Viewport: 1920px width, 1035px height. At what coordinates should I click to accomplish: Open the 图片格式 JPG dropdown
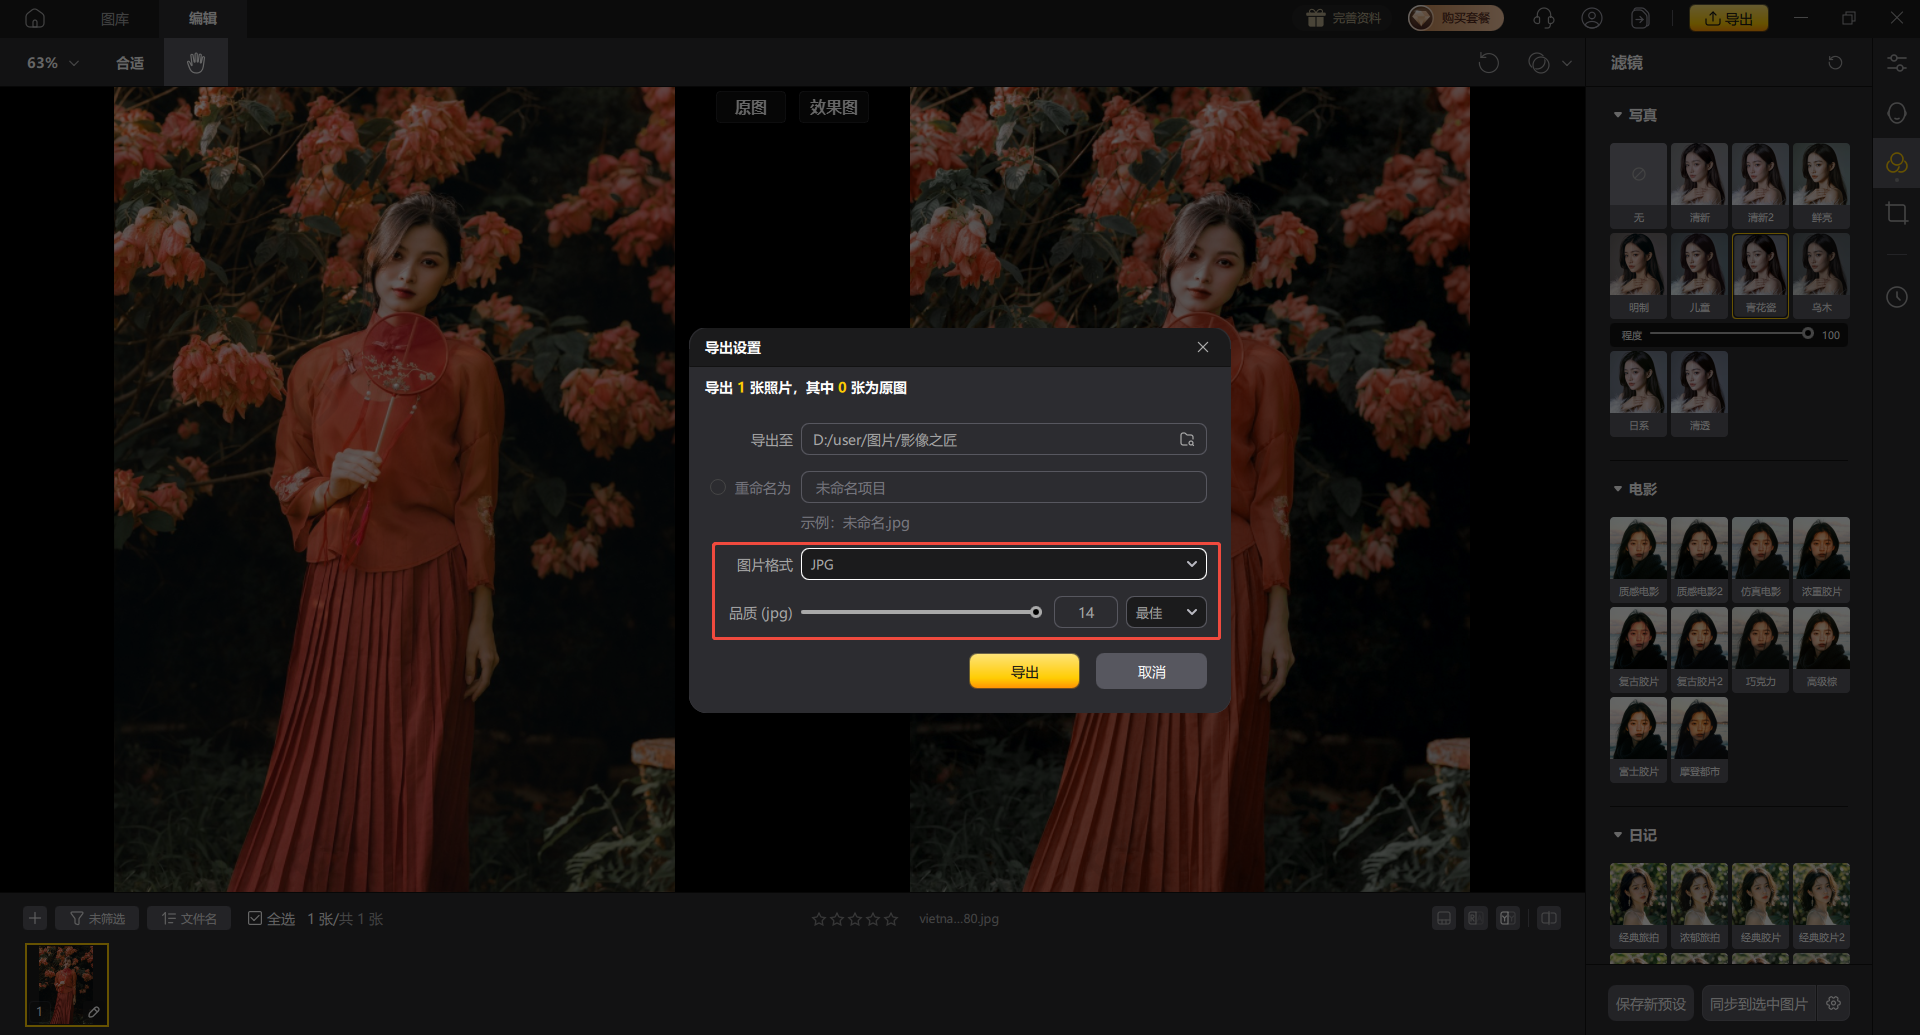coord(1003,564)
